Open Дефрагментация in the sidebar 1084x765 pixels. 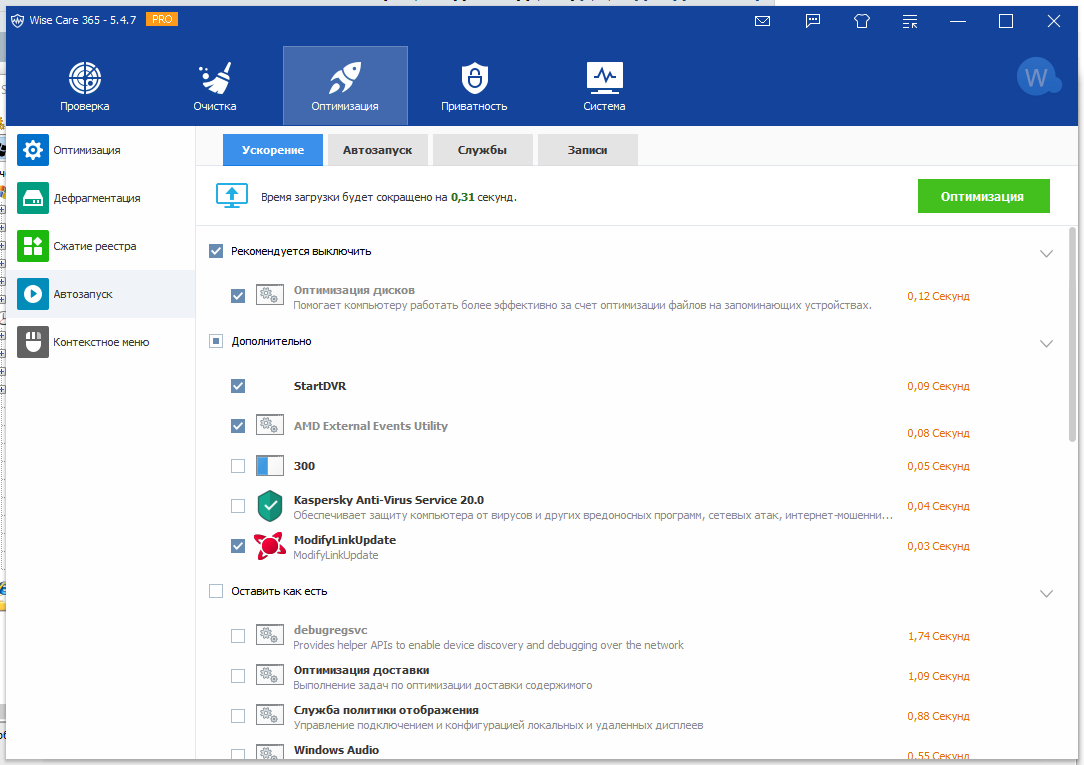coord(100,198)
